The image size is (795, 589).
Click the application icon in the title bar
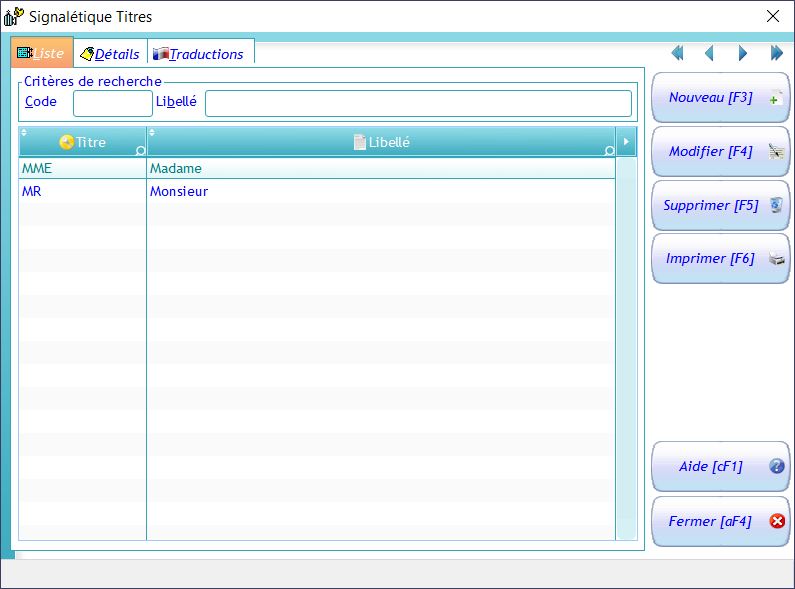(x=13, y=17)
